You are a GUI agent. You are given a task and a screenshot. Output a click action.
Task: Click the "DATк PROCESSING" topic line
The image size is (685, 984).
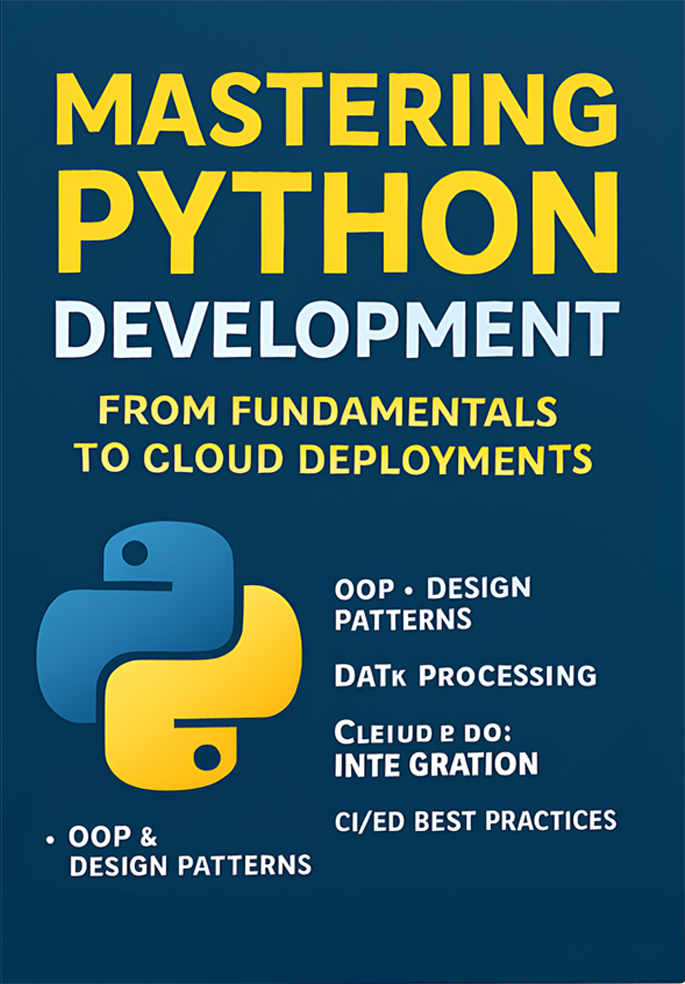click(x=465, y=676)
